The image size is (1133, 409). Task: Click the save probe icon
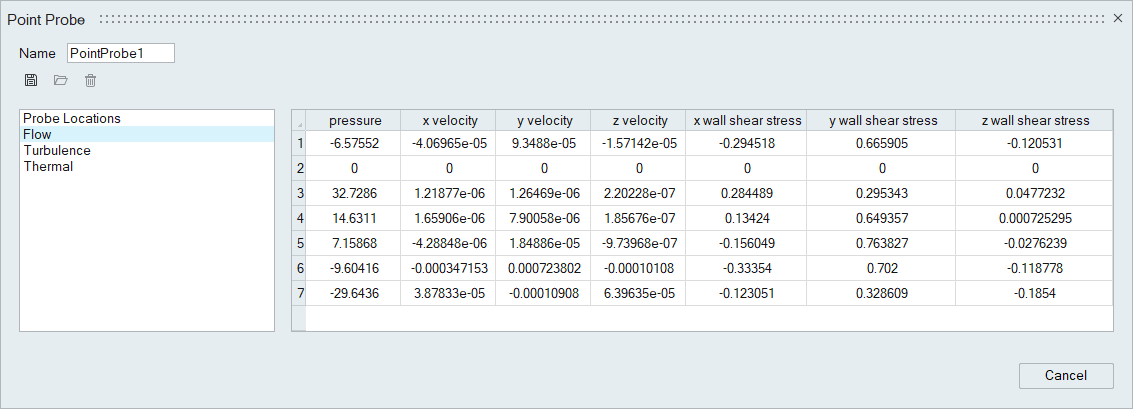[x=31, y=80]
